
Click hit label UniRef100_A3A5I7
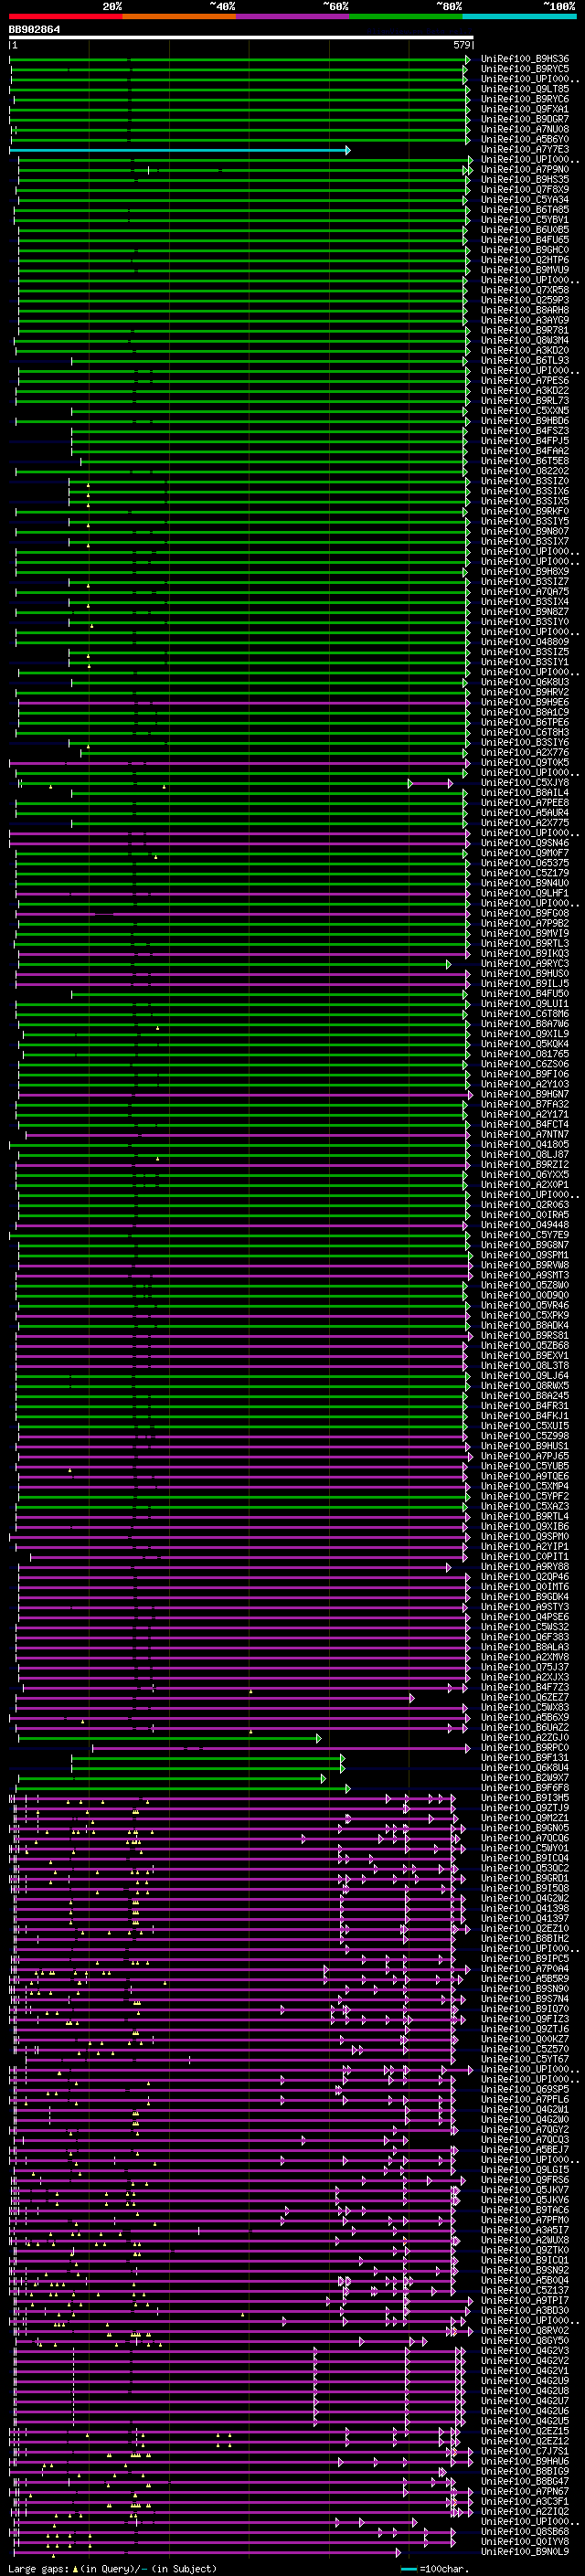[525, 2231]
